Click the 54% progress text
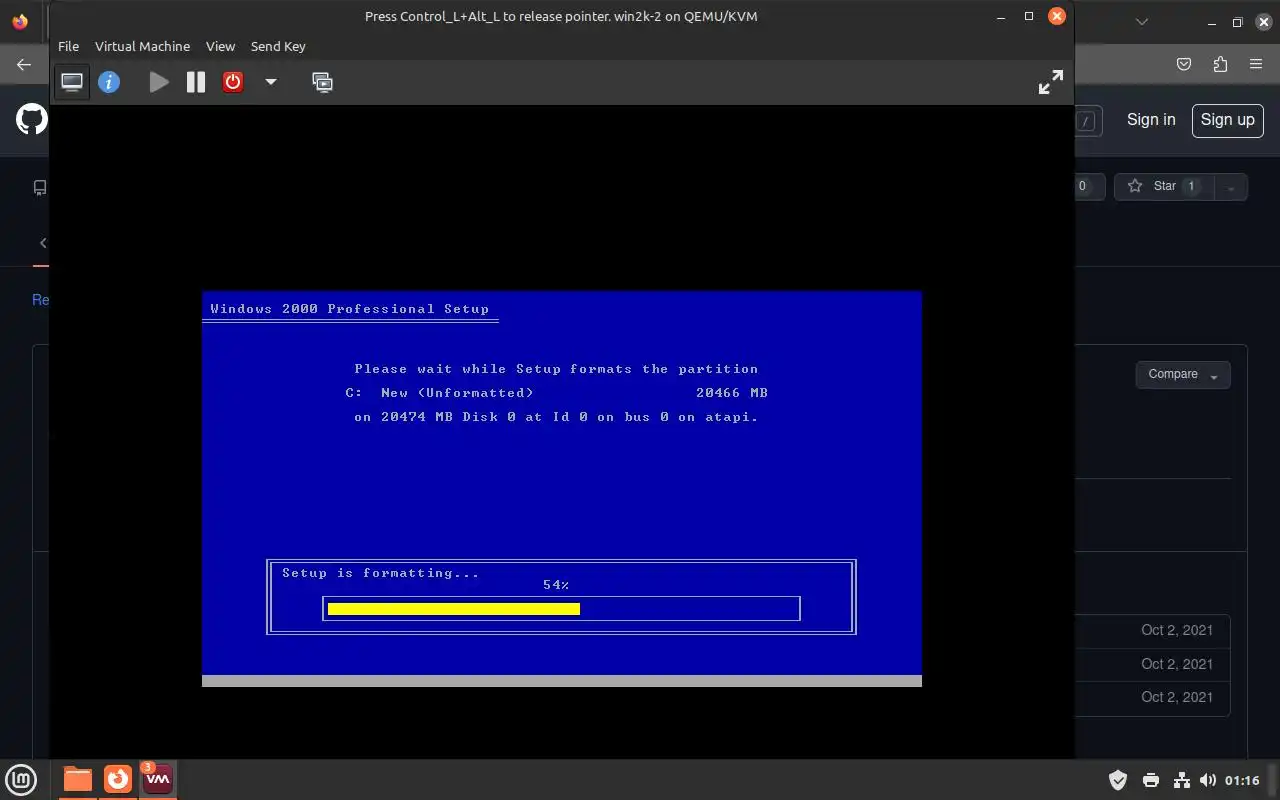Viewport: 1280px width, 800px height. (556, 585)
